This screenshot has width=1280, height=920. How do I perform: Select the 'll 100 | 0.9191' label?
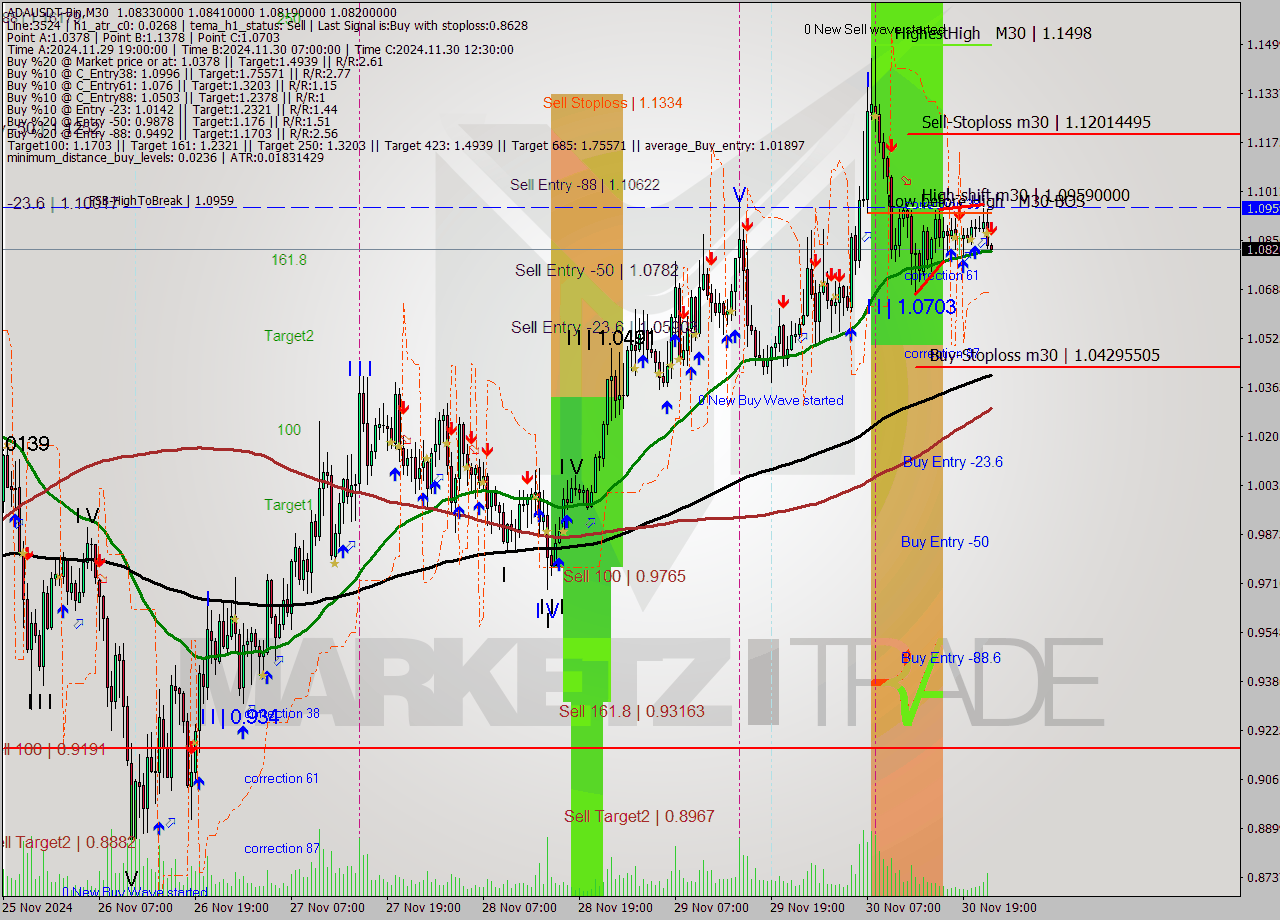pyautogui.click(x=53, y=748)
